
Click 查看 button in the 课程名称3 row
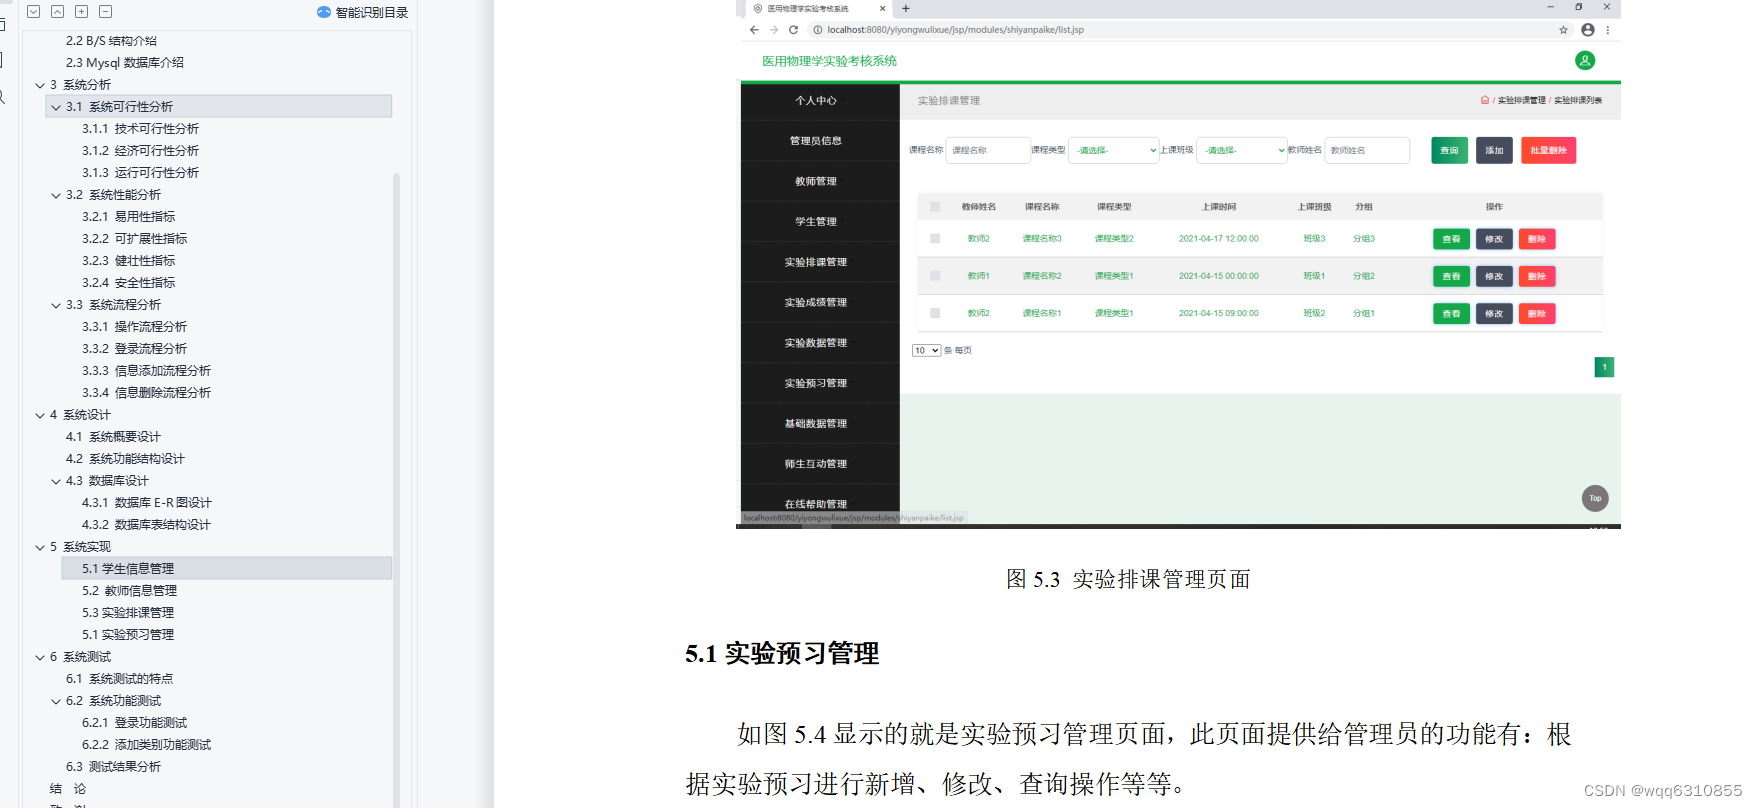[1451, 239]
